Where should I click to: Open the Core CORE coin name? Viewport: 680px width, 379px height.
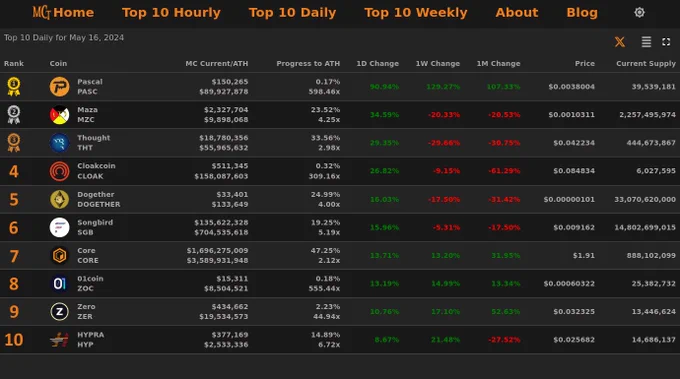click(x=88, y=255)
